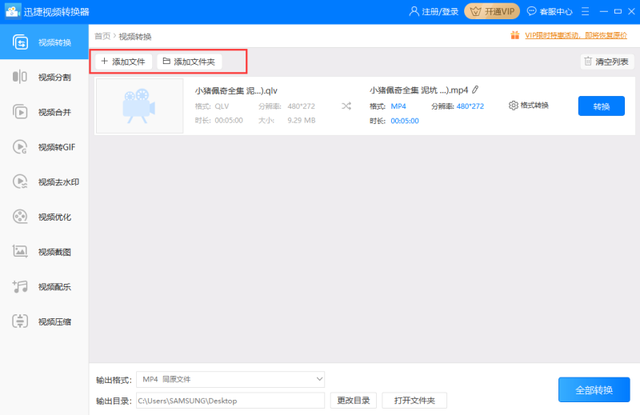Click the 添加文件夹 button
The image size is (640, 415).
point(189,62)
